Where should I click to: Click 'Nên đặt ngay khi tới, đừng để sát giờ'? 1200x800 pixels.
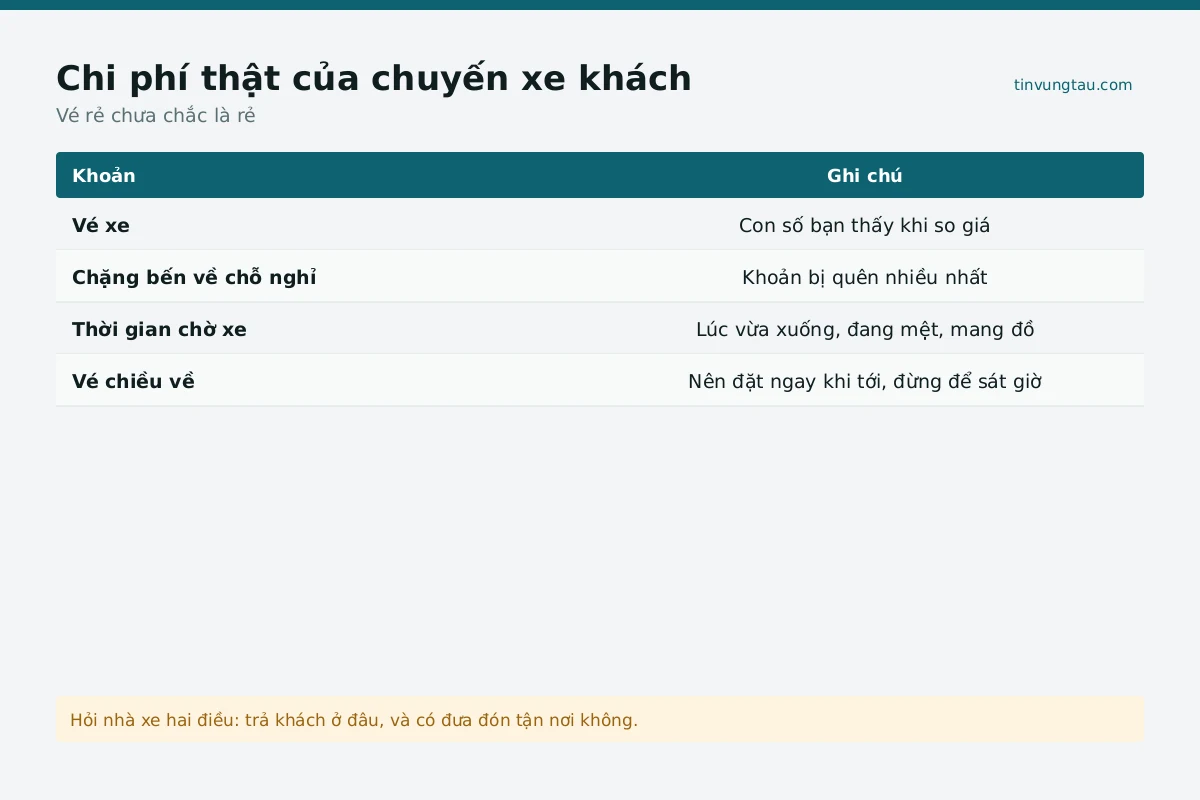865,381
